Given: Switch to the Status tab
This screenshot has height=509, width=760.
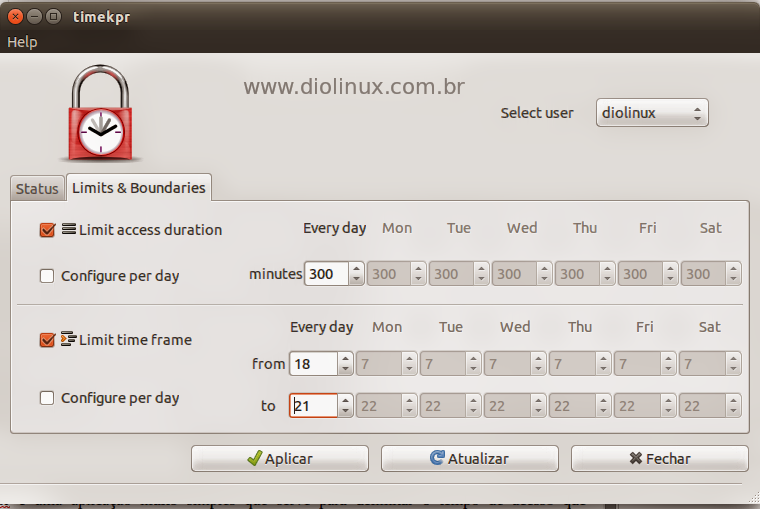Looking at the screenshot, I should [37, 189].
